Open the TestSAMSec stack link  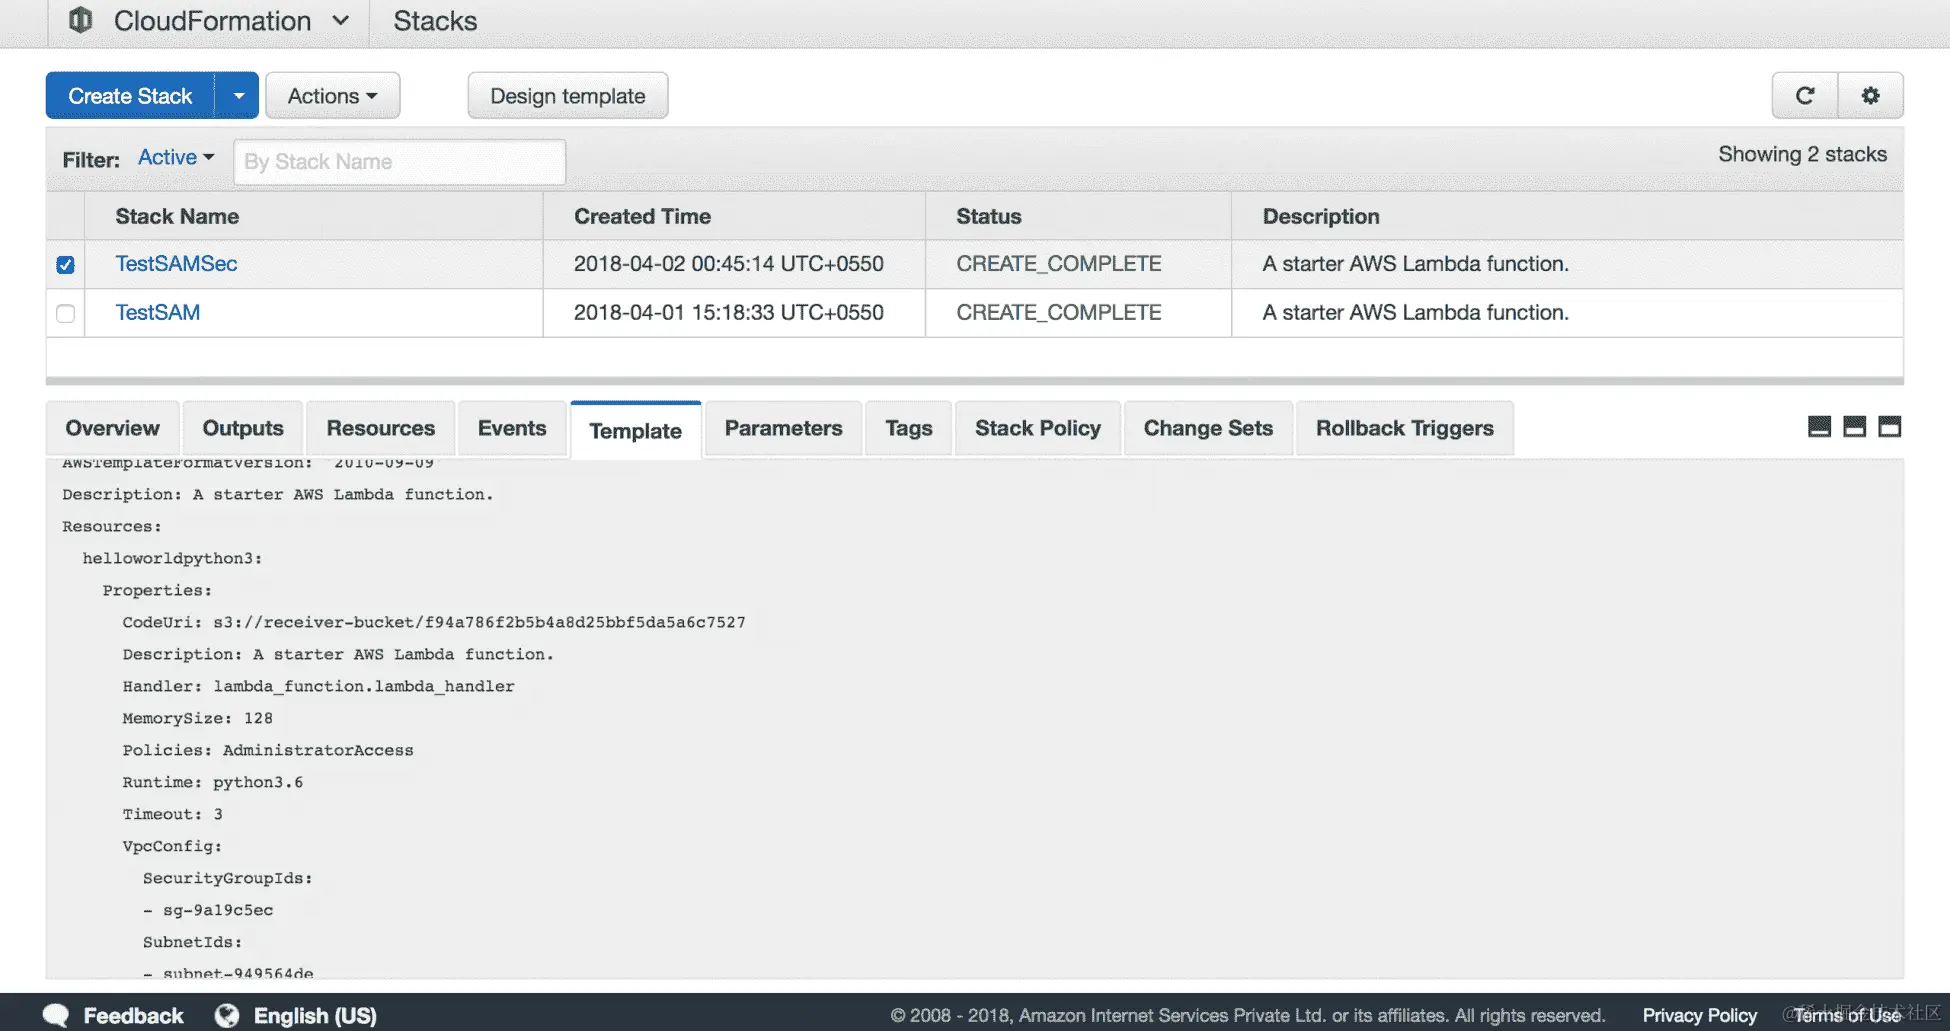click(176, 264)
